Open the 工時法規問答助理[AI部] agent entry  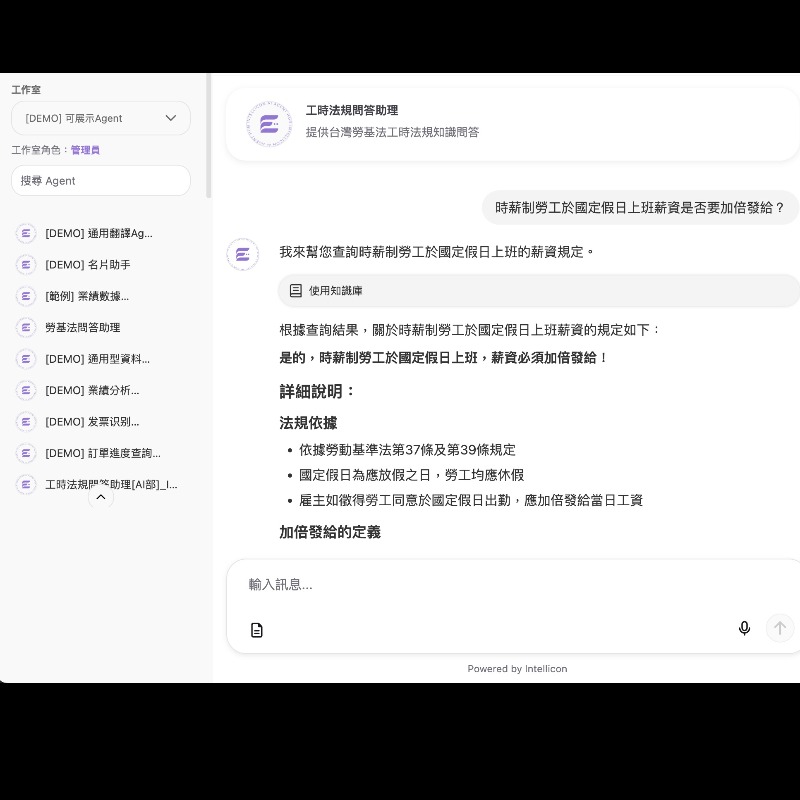pos(99,484)
